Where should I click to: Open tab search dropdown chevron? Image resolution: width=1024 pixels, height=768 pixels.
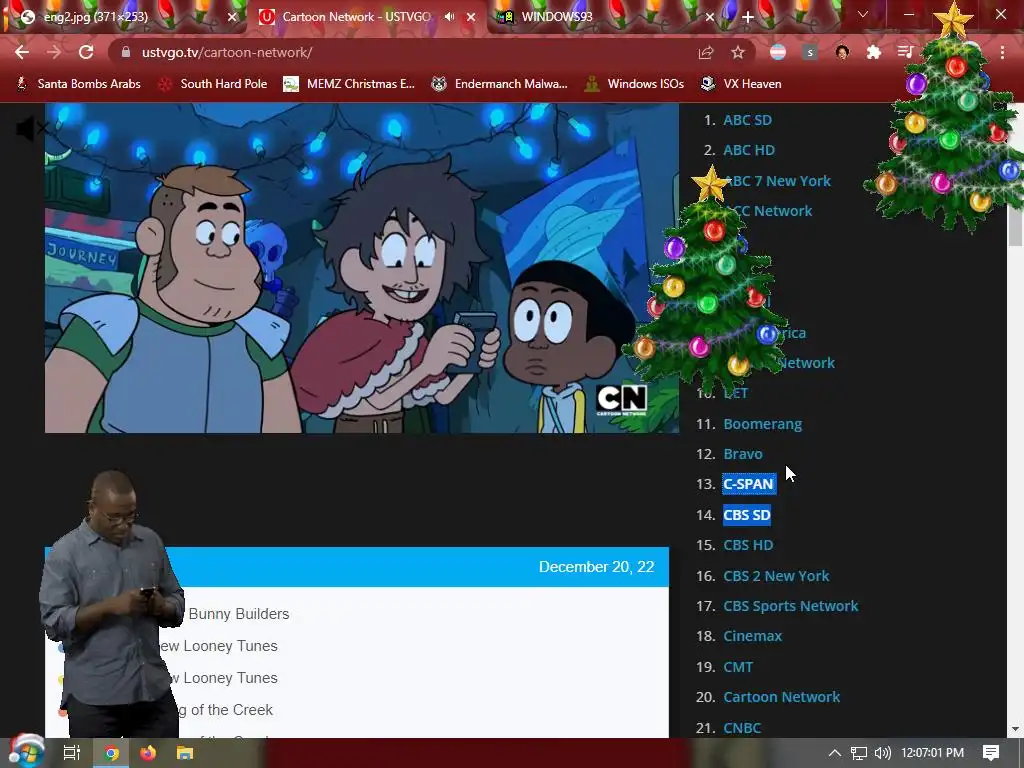[863, 14]
